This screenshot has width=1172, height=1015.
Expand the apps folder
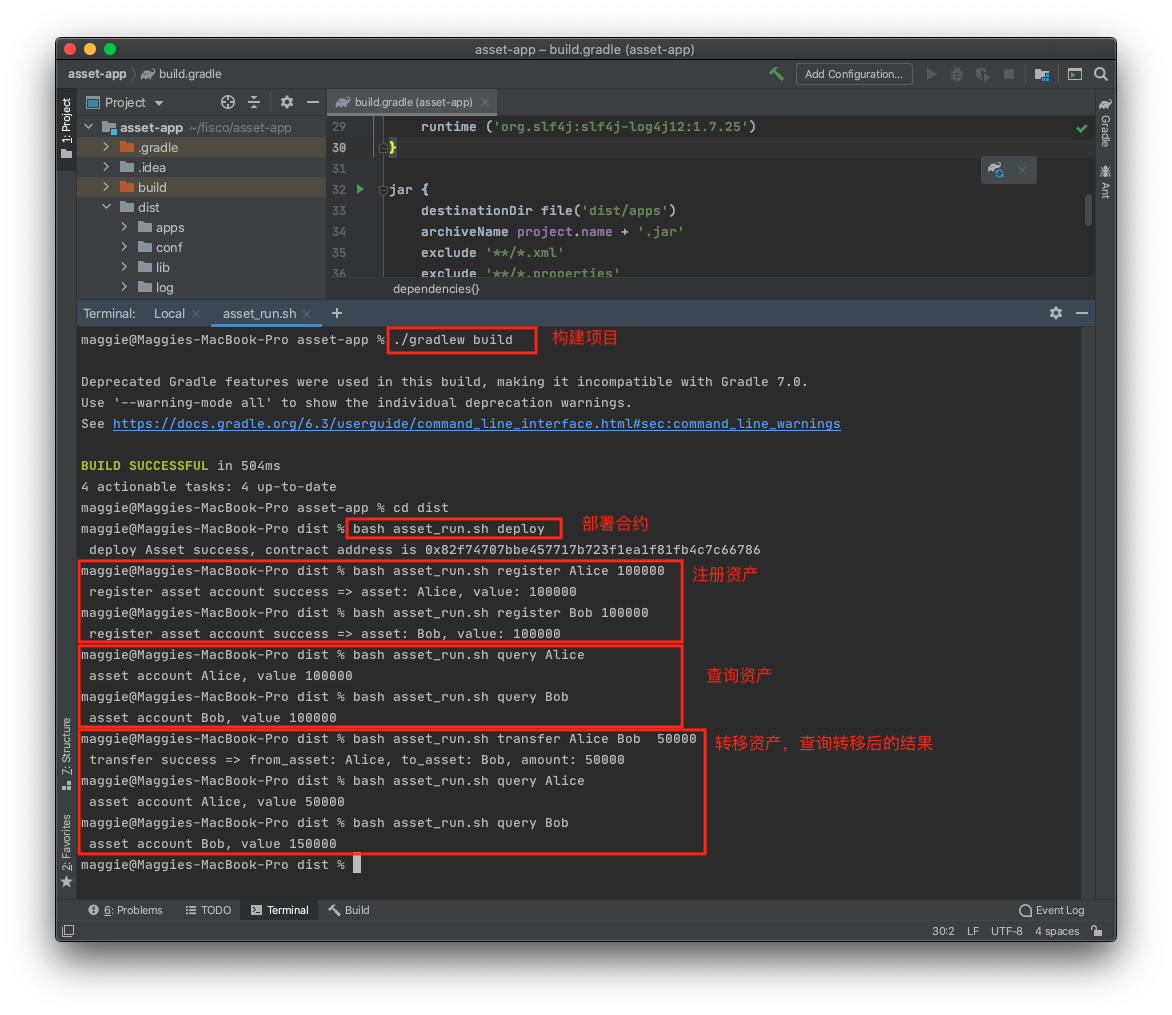[124, 226]
